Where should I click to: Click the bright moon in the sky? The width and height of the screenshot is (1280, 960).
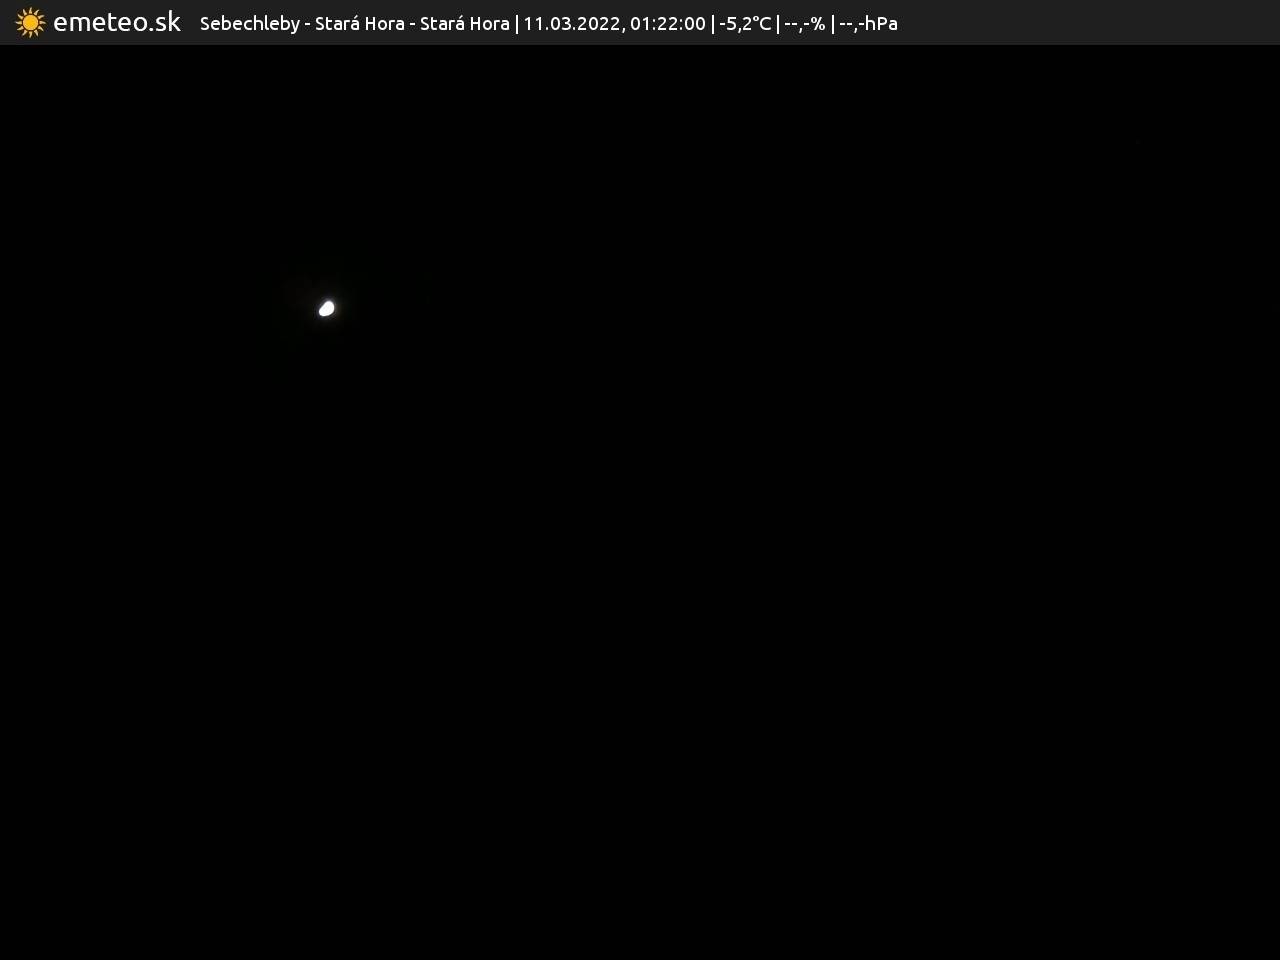(326, 308)
